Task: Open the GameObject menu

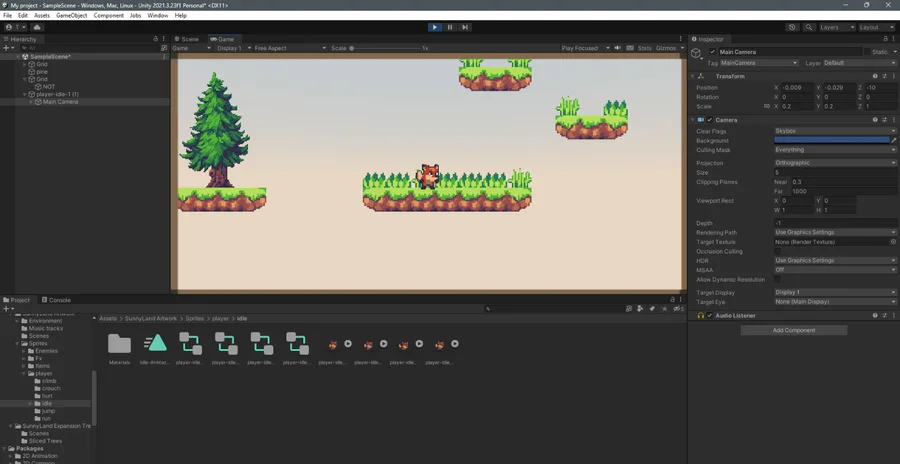Action: coord(72,16)
